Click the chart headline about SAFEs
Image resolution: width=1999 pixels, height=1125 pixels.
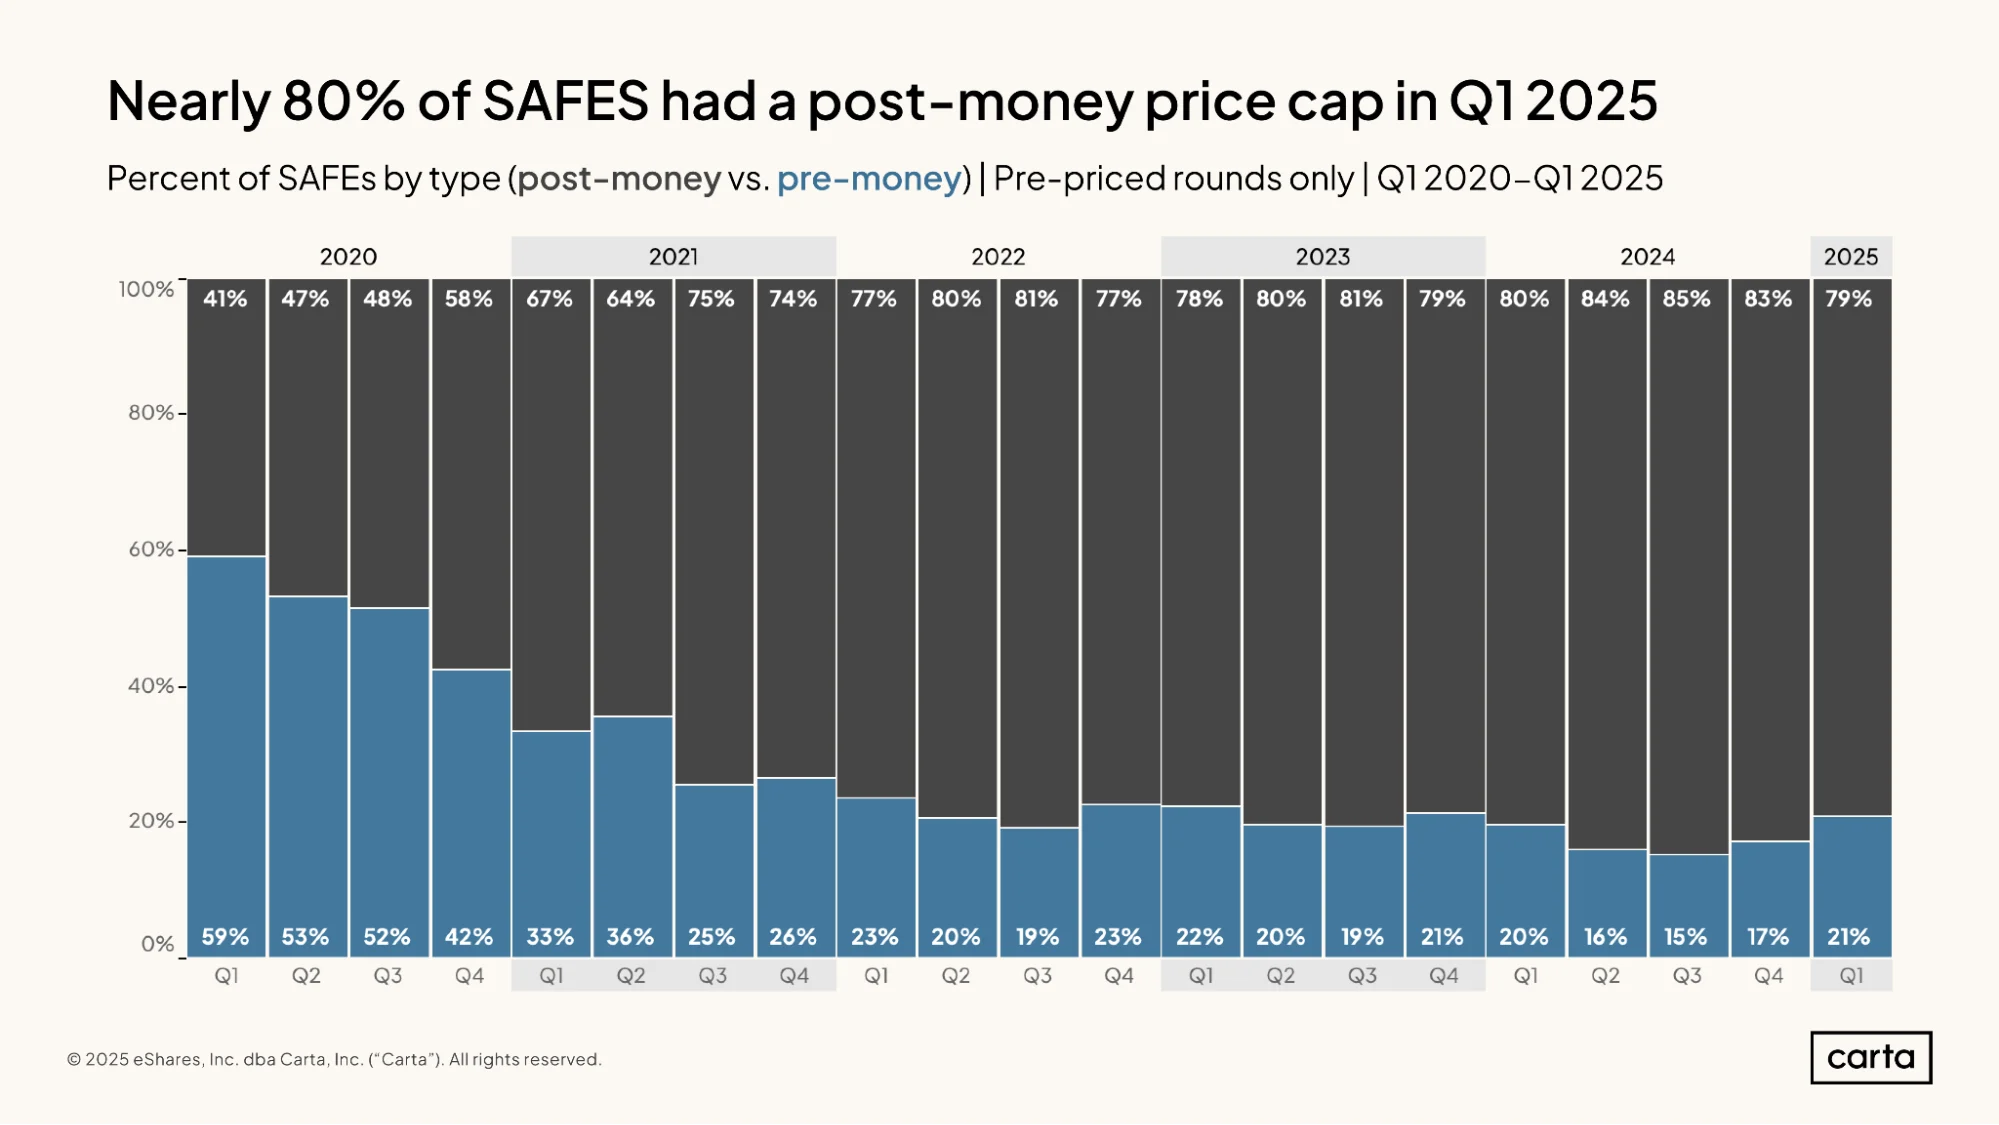882,100
